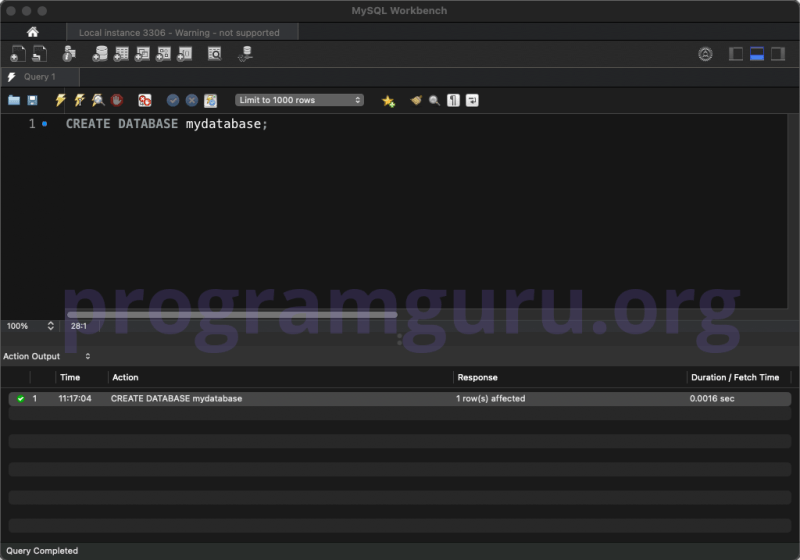This screenshot has width=800, height=560.
Task: Stop the executing query icon
Action: (x=117, y=100)
